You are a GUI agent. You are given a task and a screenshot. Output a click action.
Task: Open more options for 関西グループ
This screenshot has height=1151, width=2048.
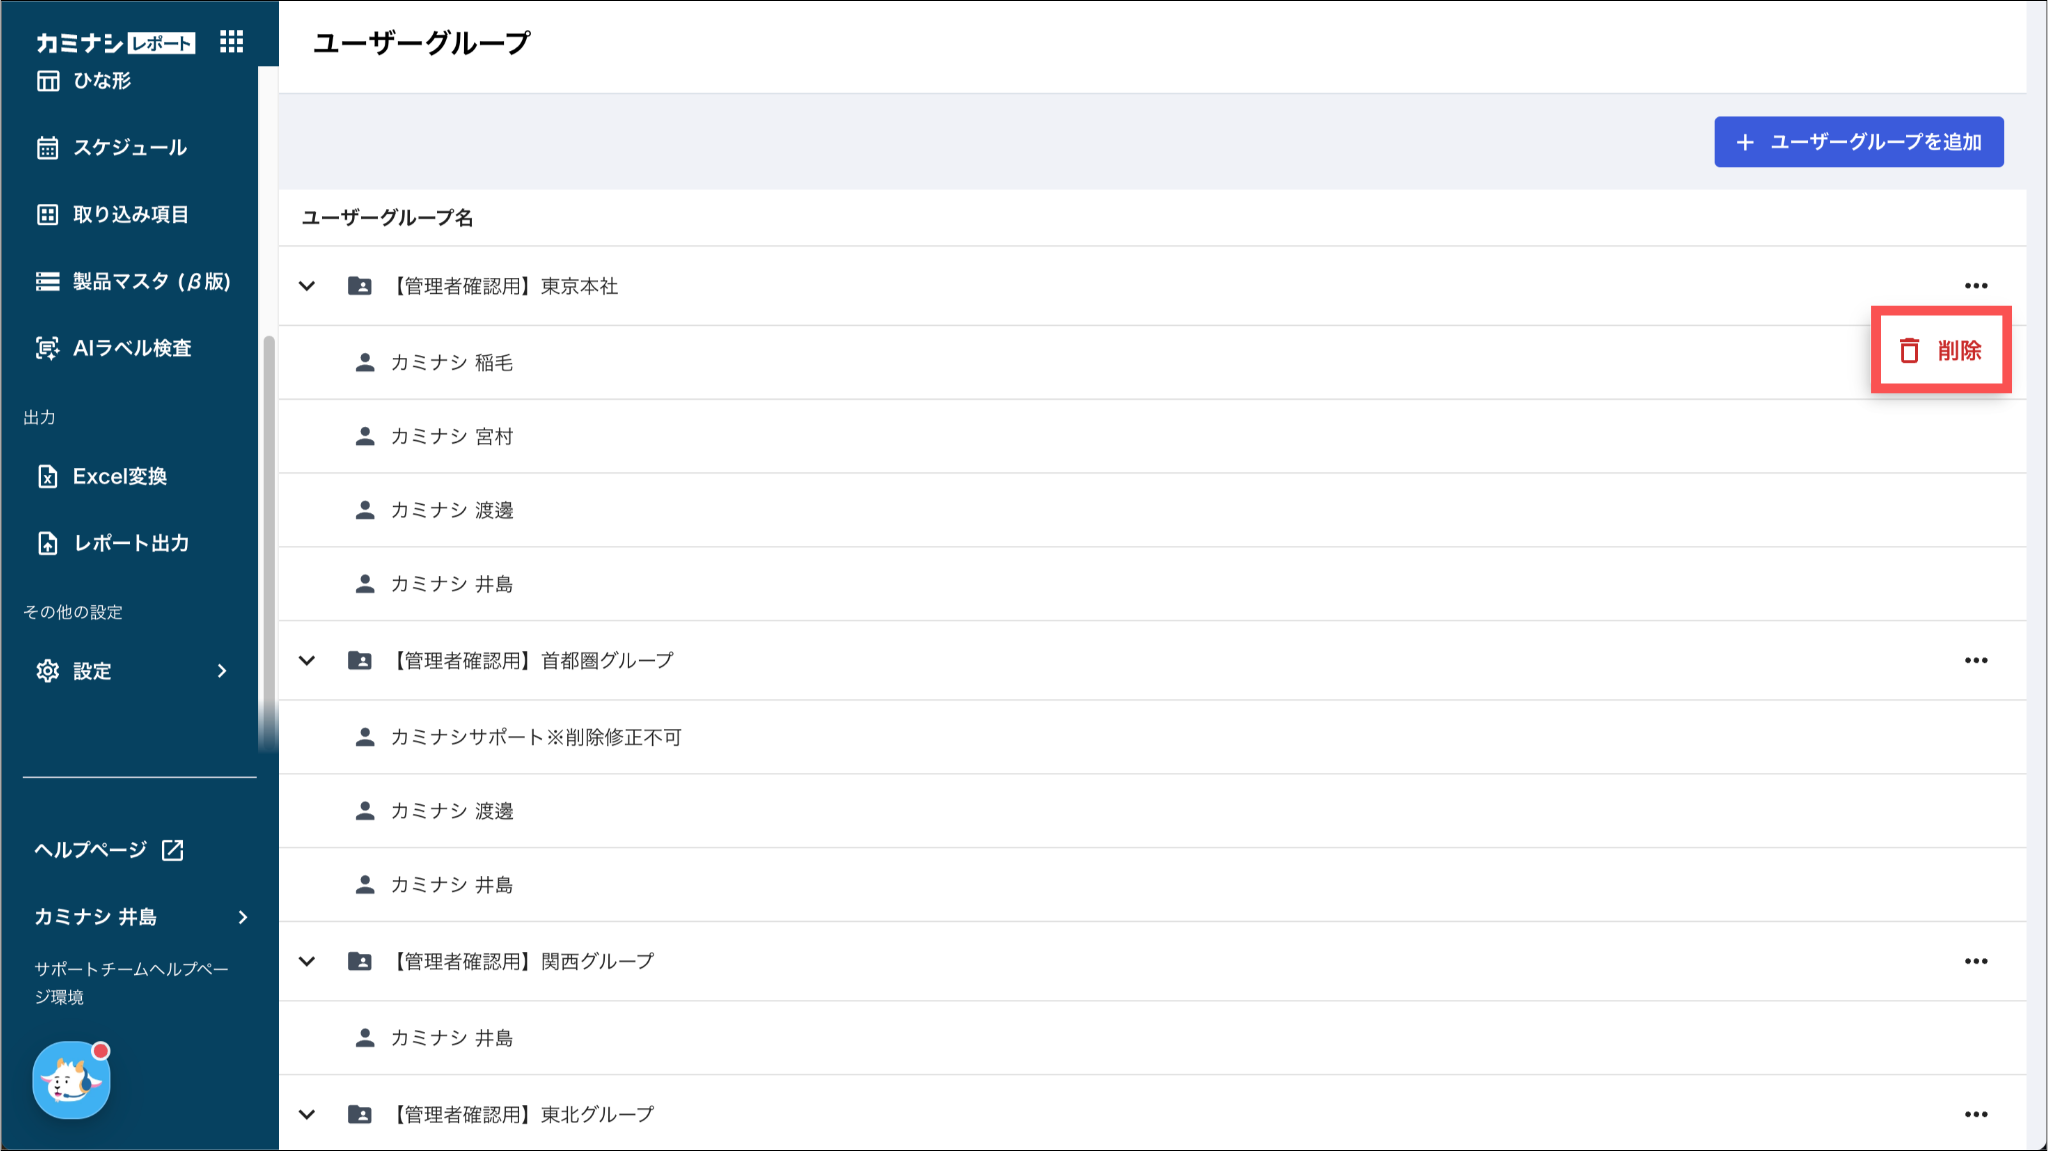coord(1975,962)
